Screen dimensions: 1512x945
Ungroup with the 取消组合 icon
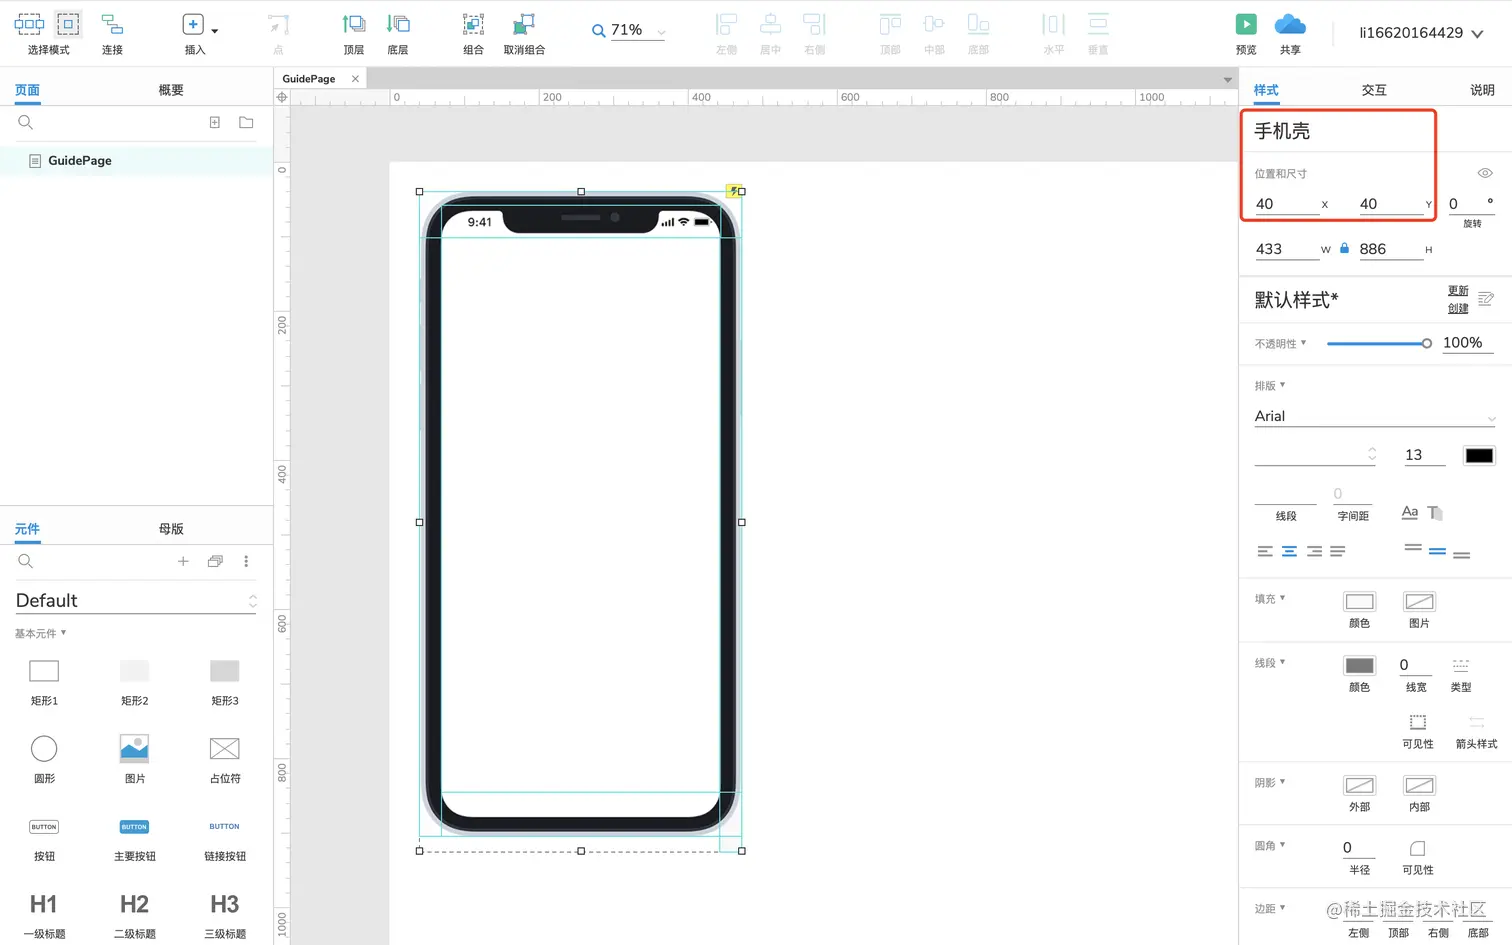[x=524, y=24]
